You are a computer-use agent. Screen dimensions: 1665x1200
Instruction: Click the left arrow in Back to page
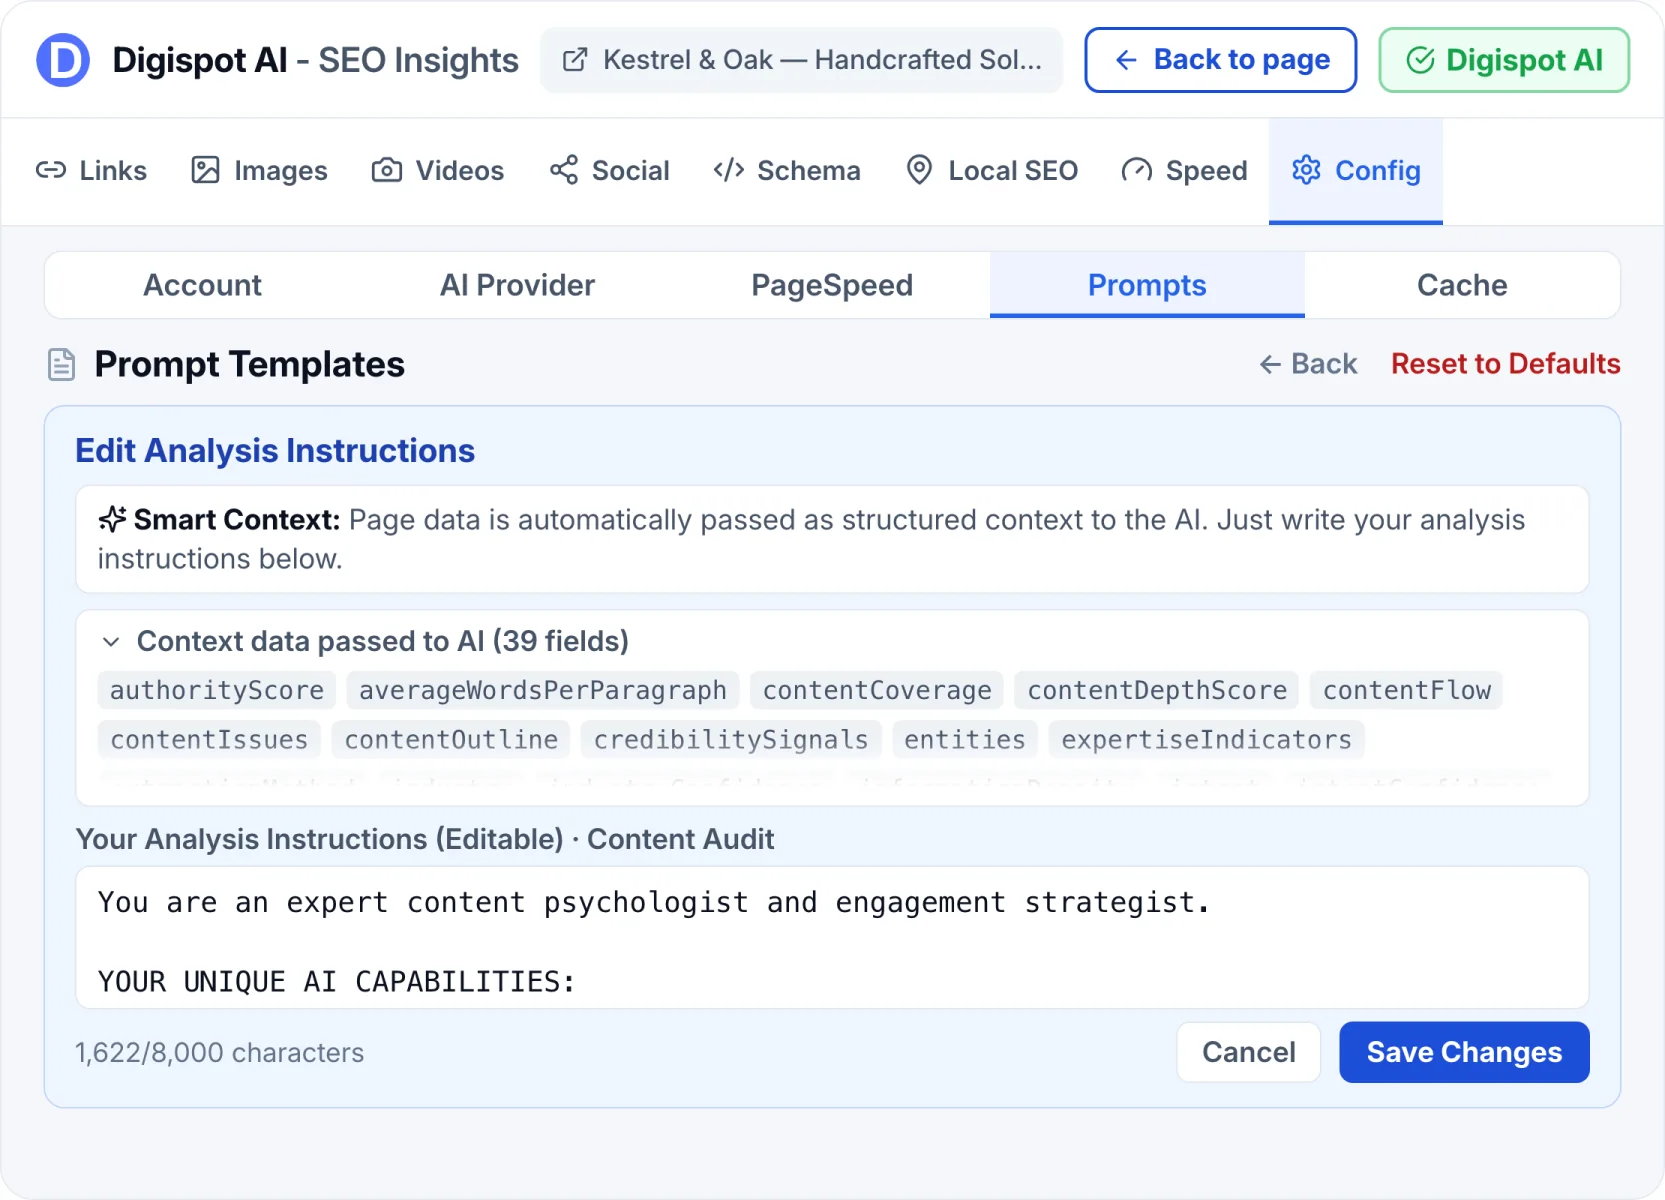[1126, 60]
